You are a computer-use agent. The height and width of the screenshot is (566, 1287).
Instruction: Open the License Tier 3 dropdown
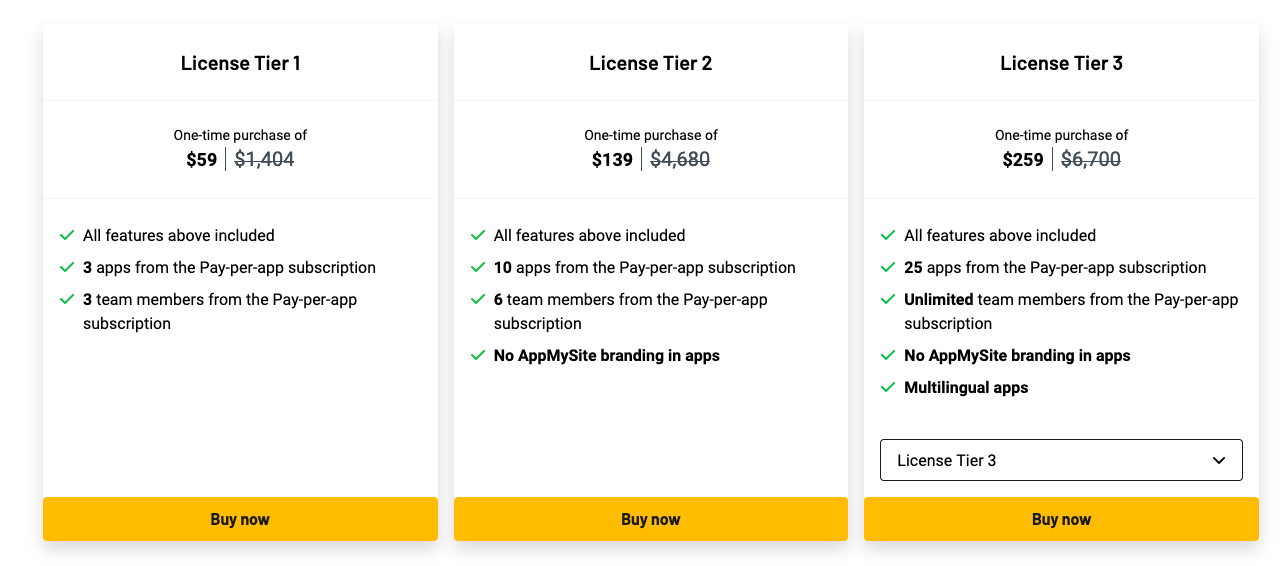(1060, 460)
